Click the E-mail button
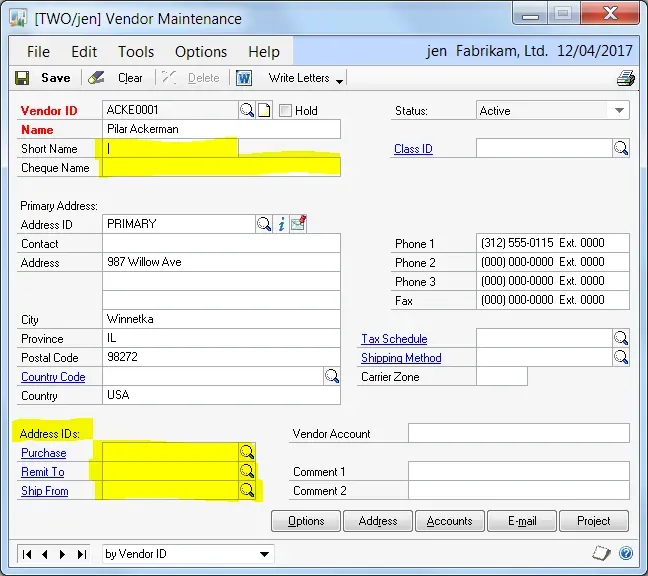The width and height of the screenshot is (648, 576). [521, 521]
